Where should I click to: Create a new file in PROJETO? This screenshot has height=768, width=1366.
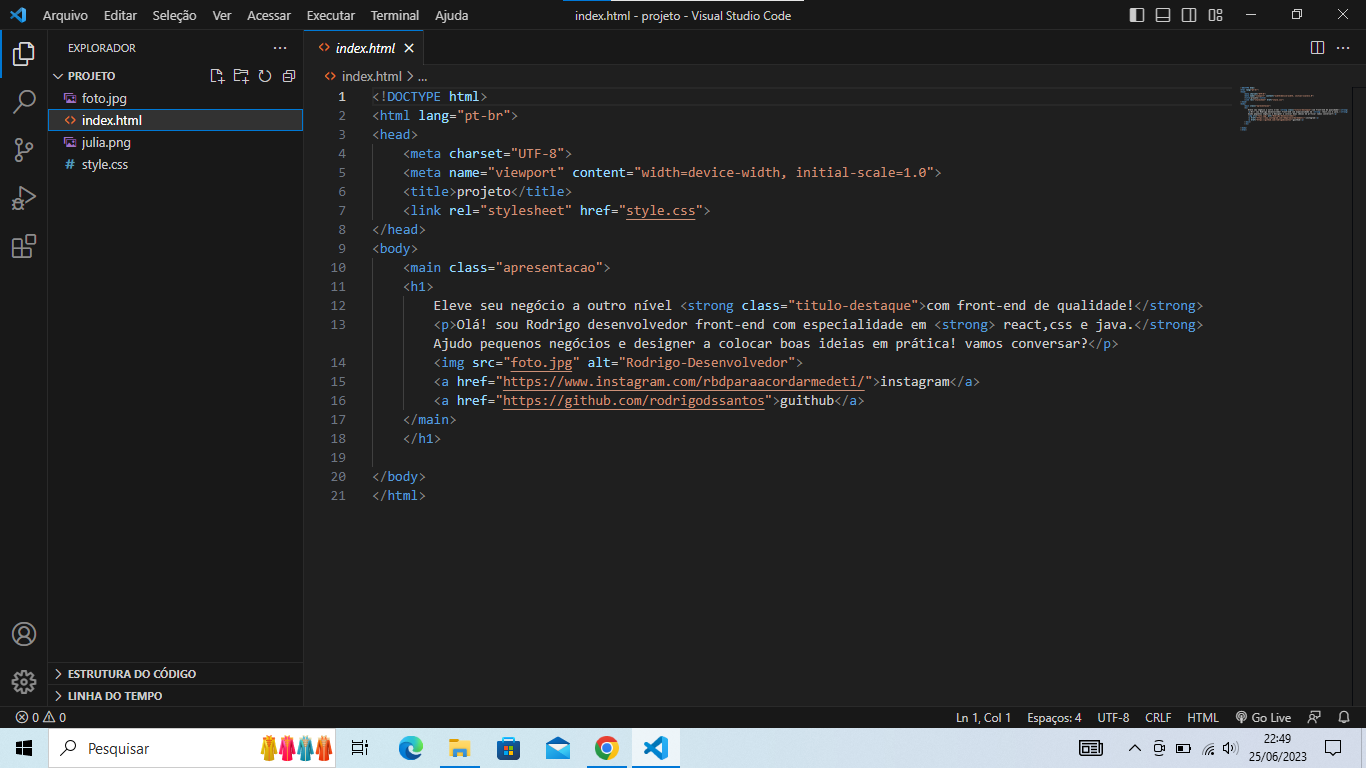point(217,76)
